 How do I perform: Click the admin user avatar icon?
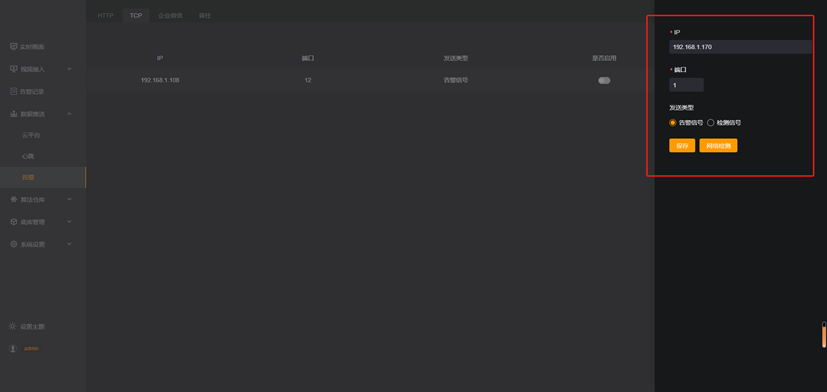tap(13, 349)
